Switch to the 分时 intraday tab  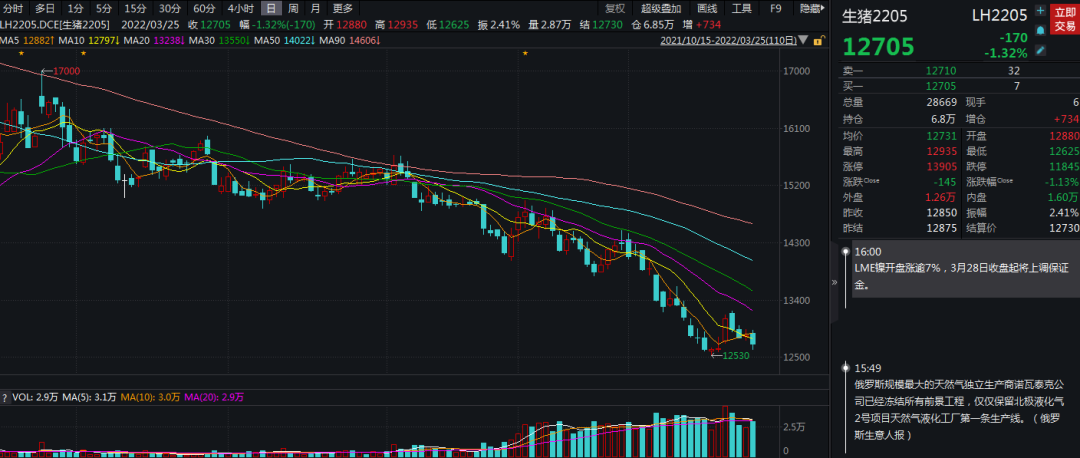point(13,9)
